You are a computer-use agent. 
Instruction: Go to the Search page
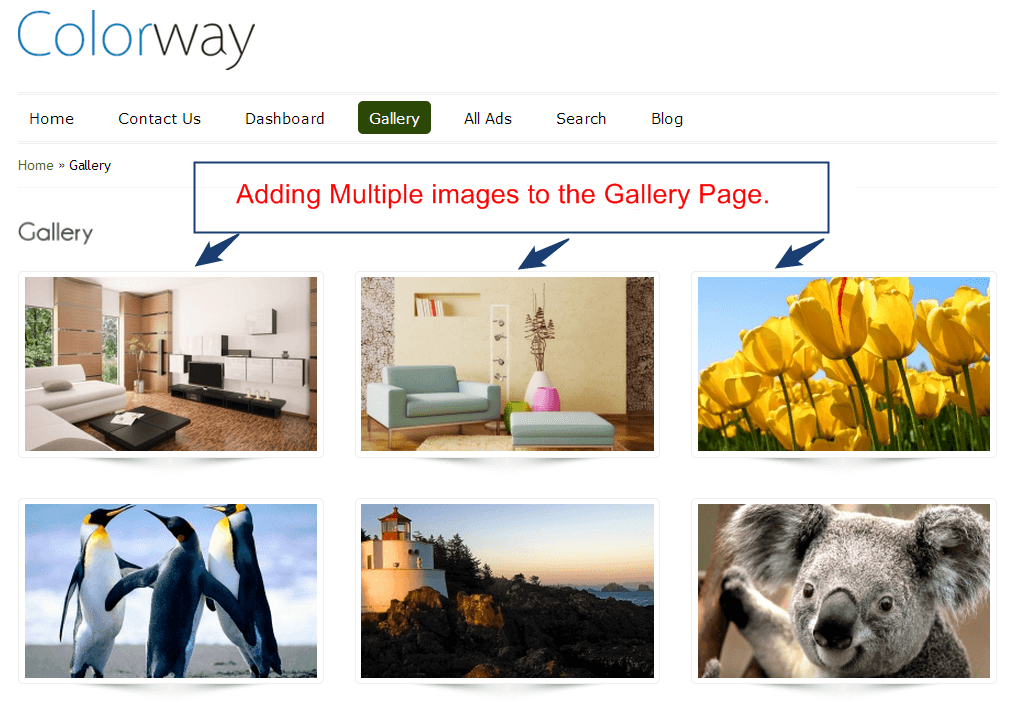pyautogui.click(x=581, y=118)
